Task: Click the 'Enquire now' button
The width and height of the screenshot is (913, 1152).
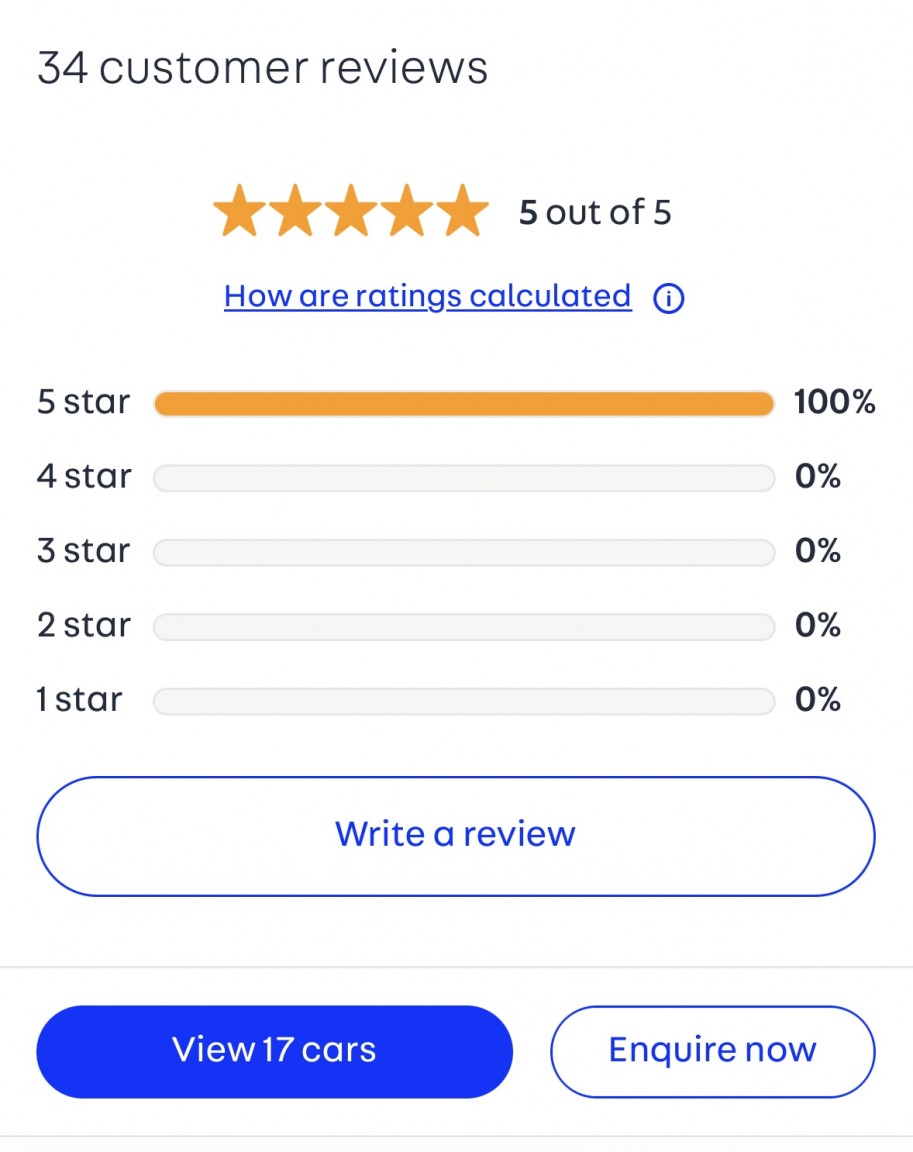Action: pos(712,1050)
